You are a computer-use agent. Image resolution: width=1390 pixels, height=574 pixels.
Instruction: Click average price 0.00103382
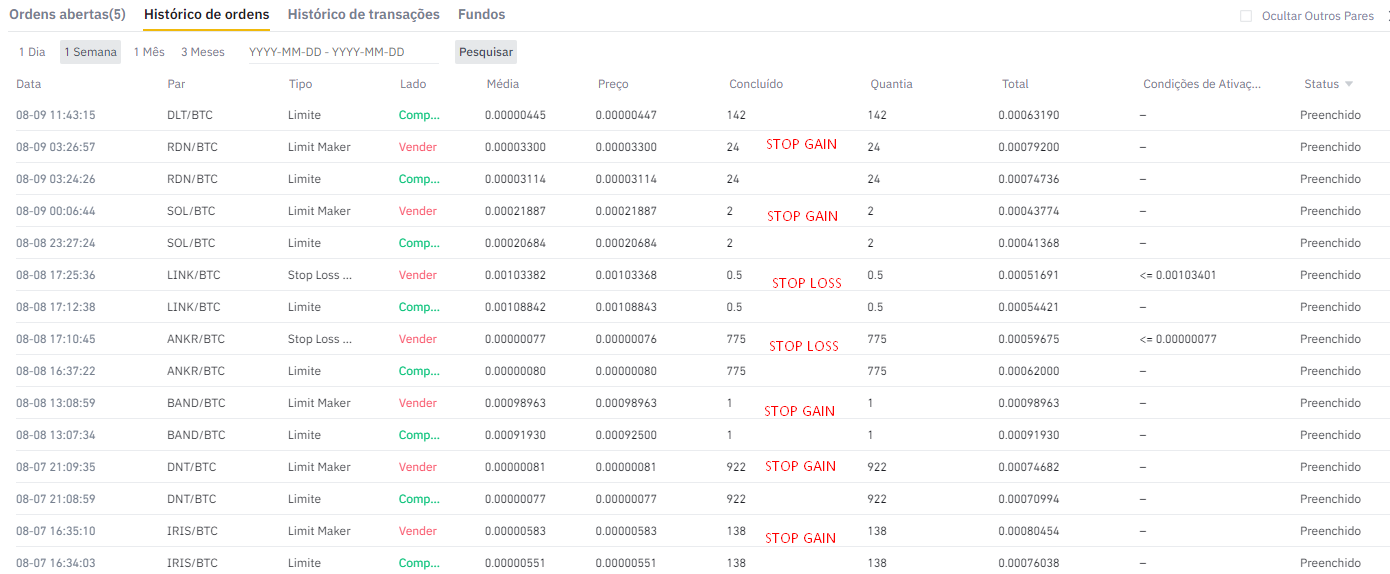tap(516, 275)
